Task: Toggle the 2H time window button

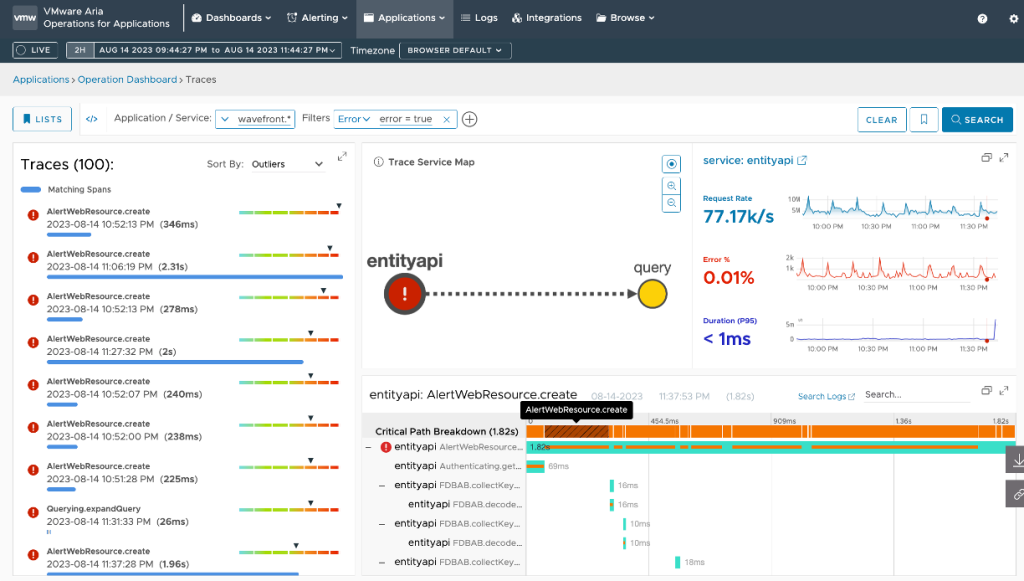Action: (80, 50)
